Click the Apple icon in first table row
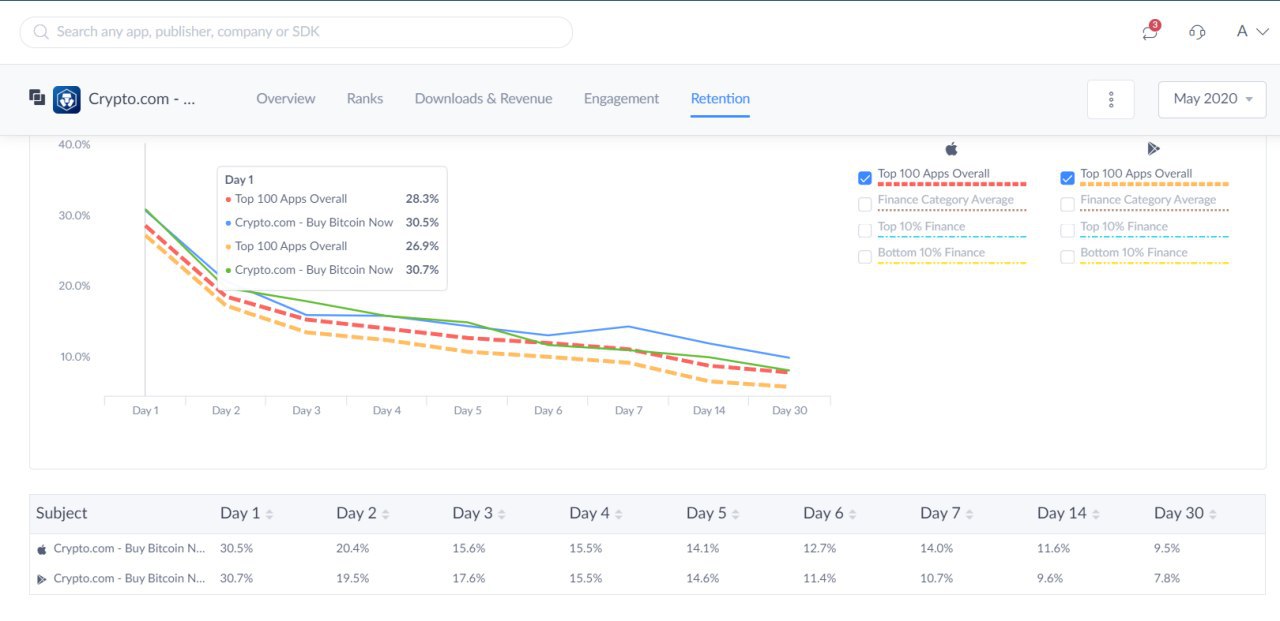The width and height of the screenshot is (1280, 621). point(42,548)
